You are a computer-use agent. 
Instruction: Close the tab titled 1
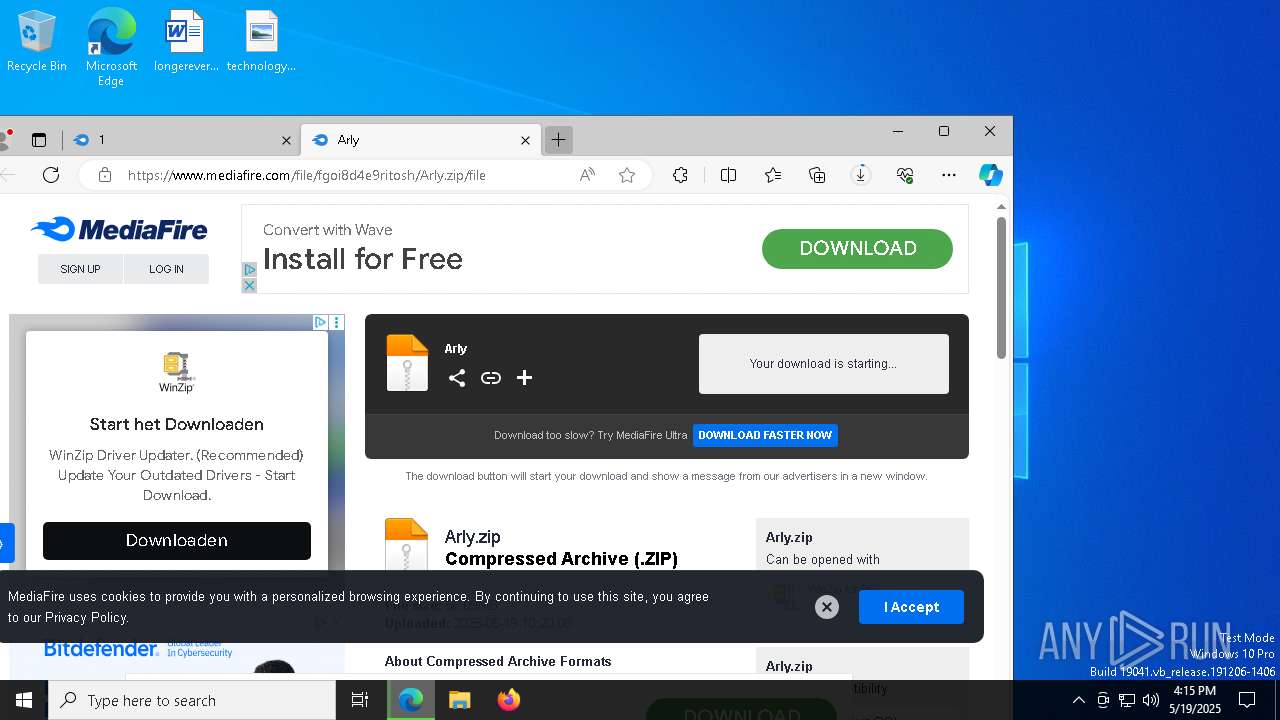tap(286, 140)
